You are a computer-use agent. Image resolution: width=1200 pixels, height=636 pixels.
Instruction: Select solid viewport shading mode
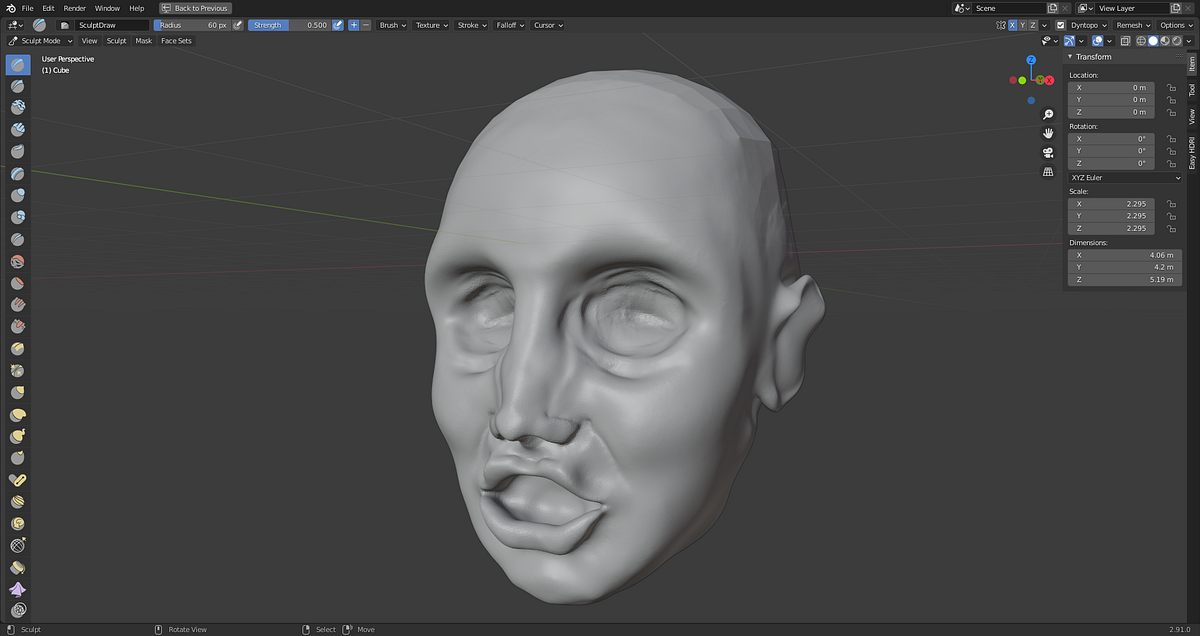tap(1153, 41)
